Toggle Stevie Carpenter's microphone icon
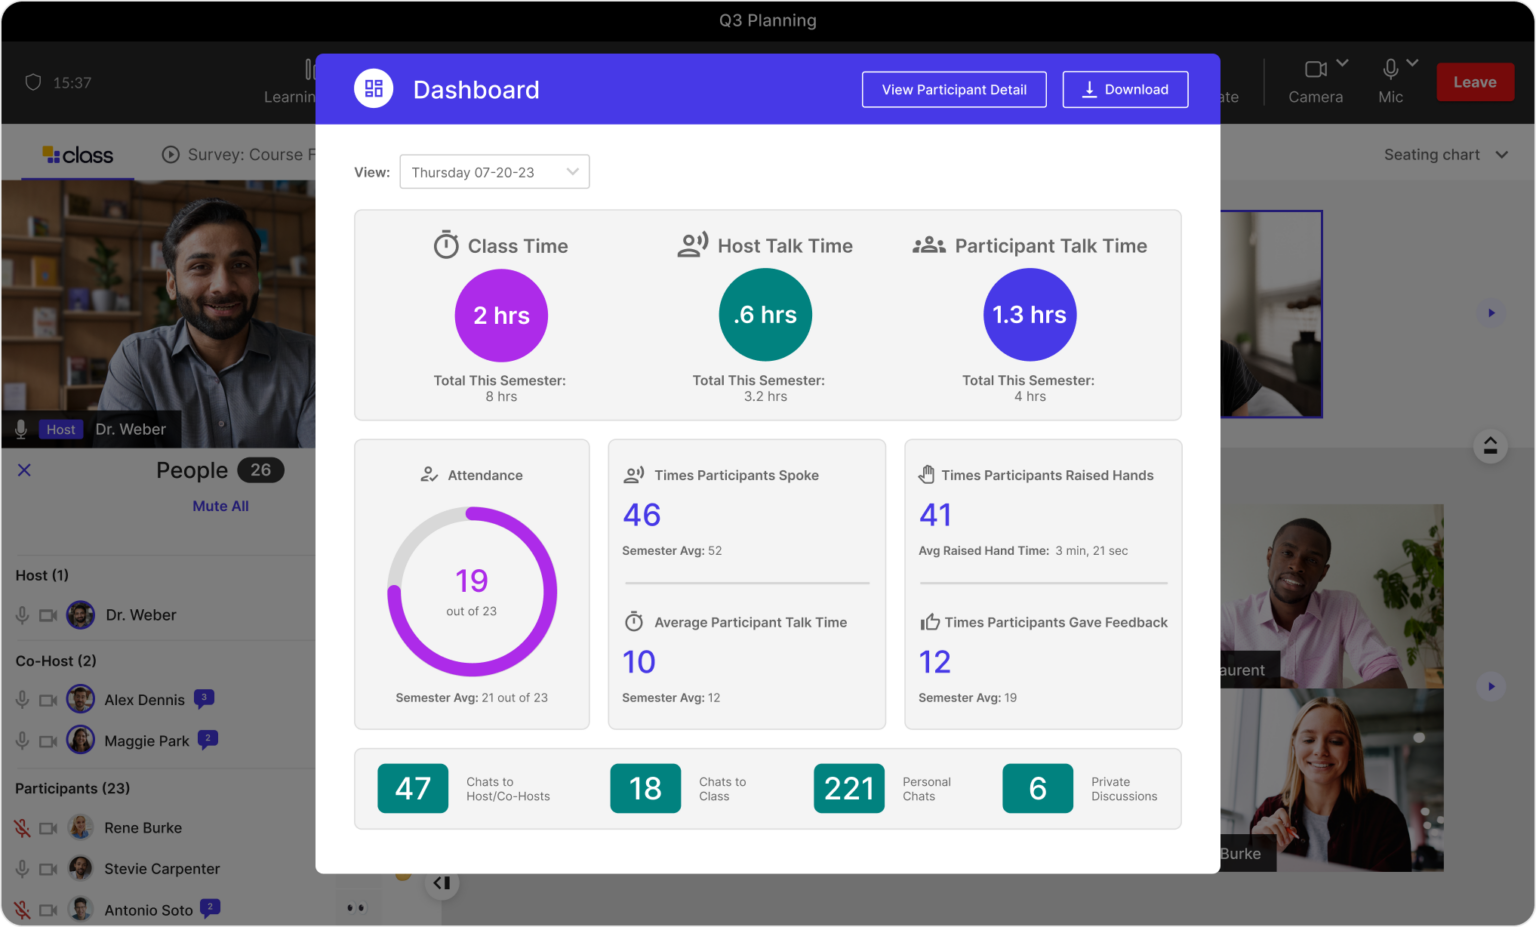Image resolution: width=1536 pixels, height=927 pixels. click(22, 869)
